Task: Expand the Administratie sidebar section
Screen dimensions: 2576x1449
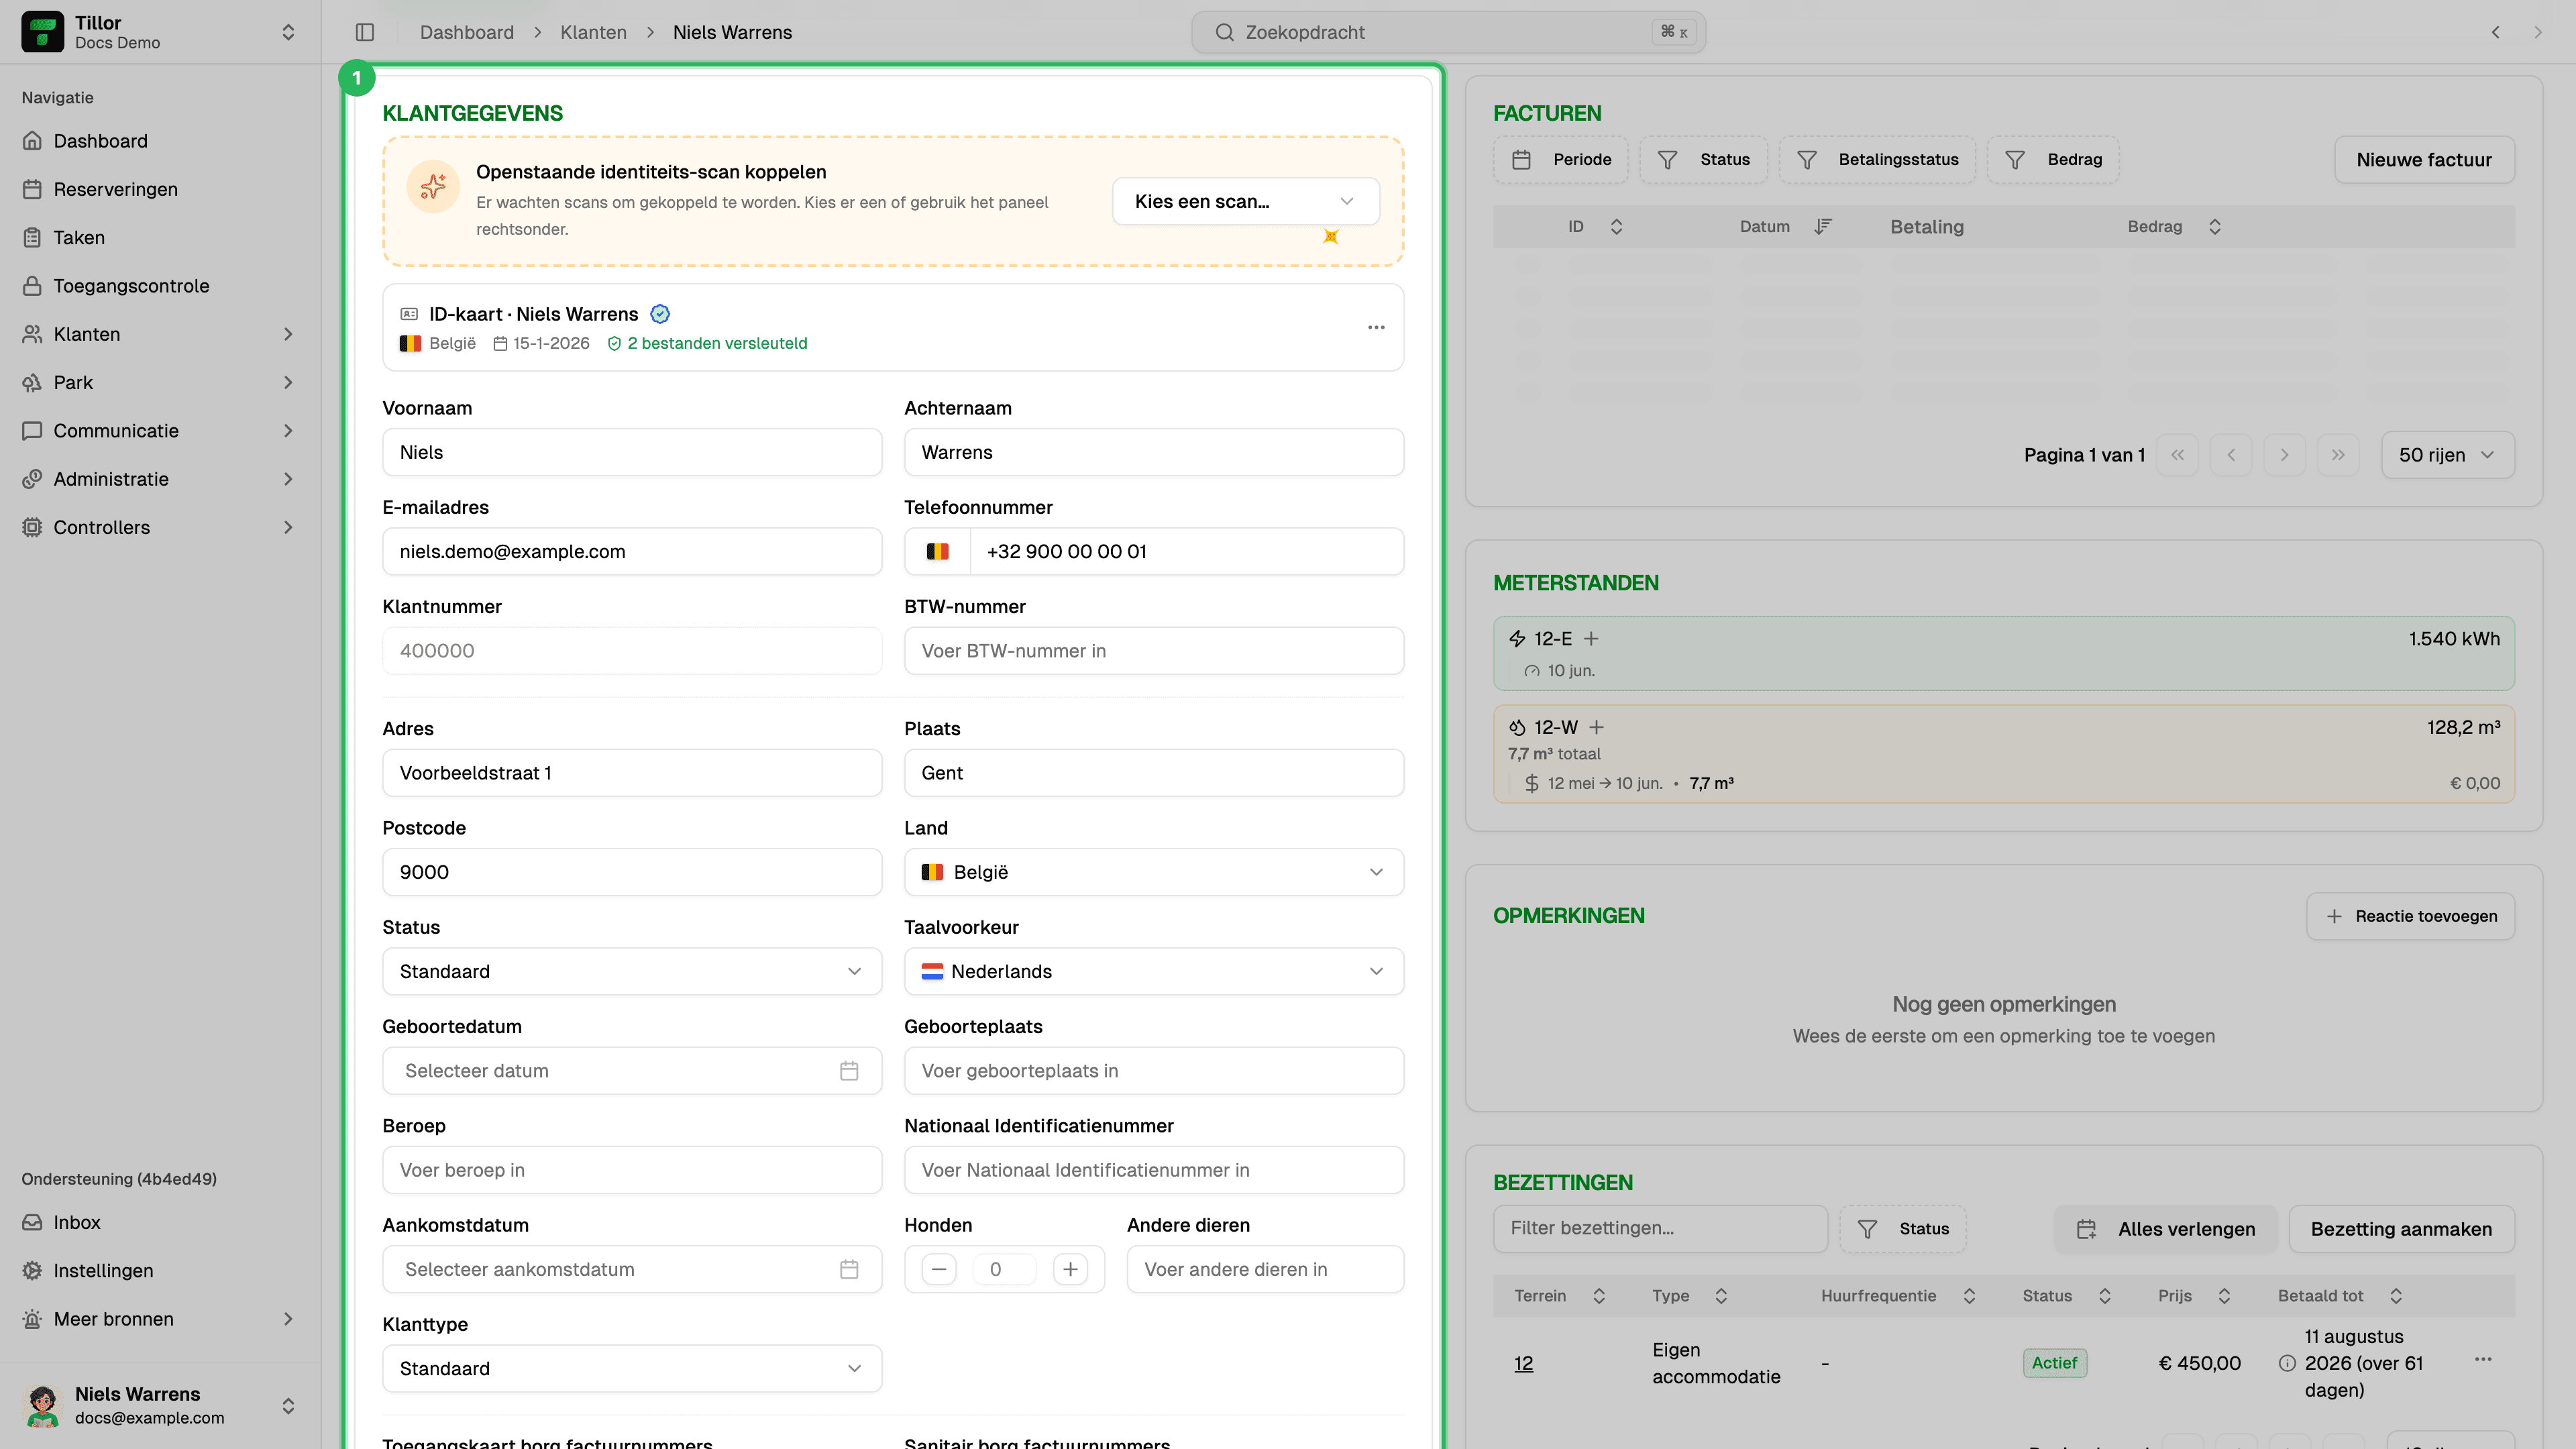Action: point(160,479)
